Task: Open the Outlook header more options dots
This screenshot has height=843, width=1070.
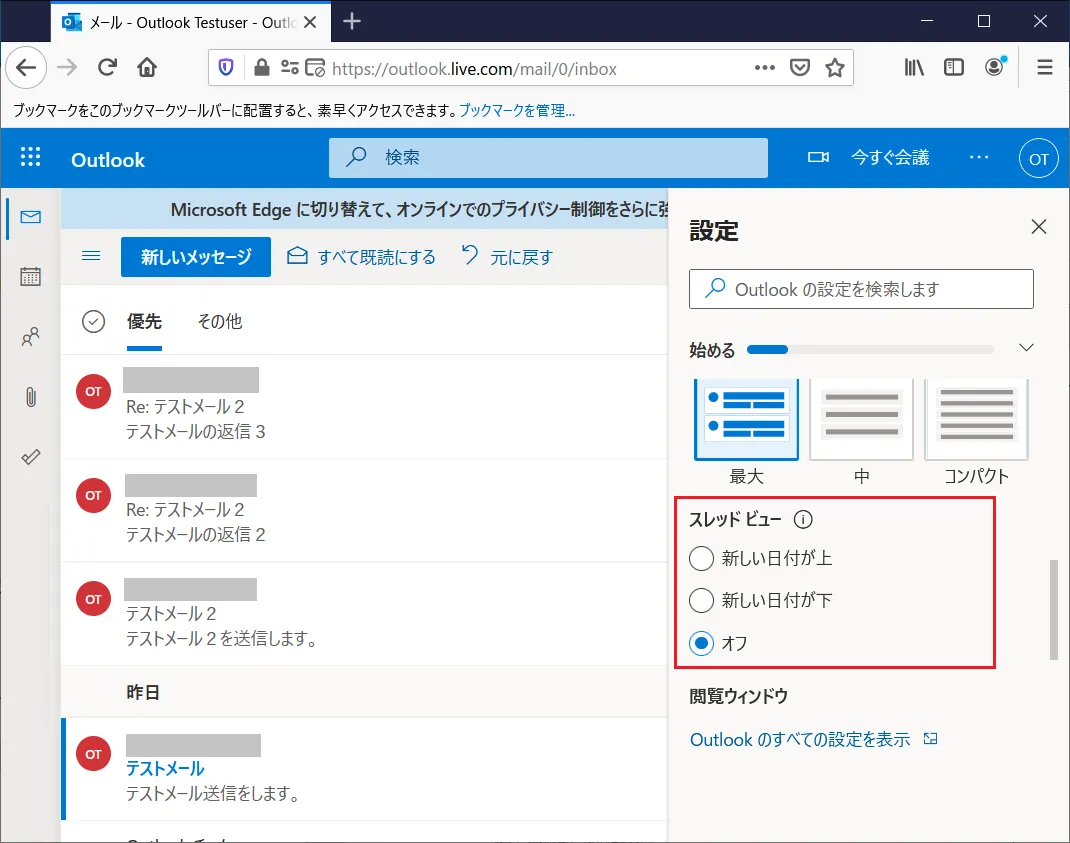Action: [x=979, y=158]
